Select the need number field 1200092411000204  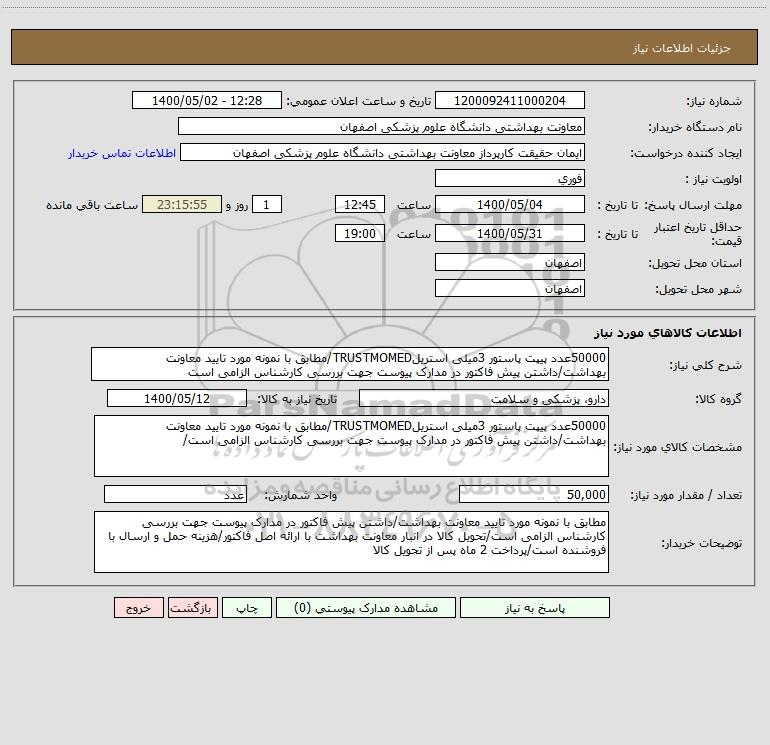(510, 101)
